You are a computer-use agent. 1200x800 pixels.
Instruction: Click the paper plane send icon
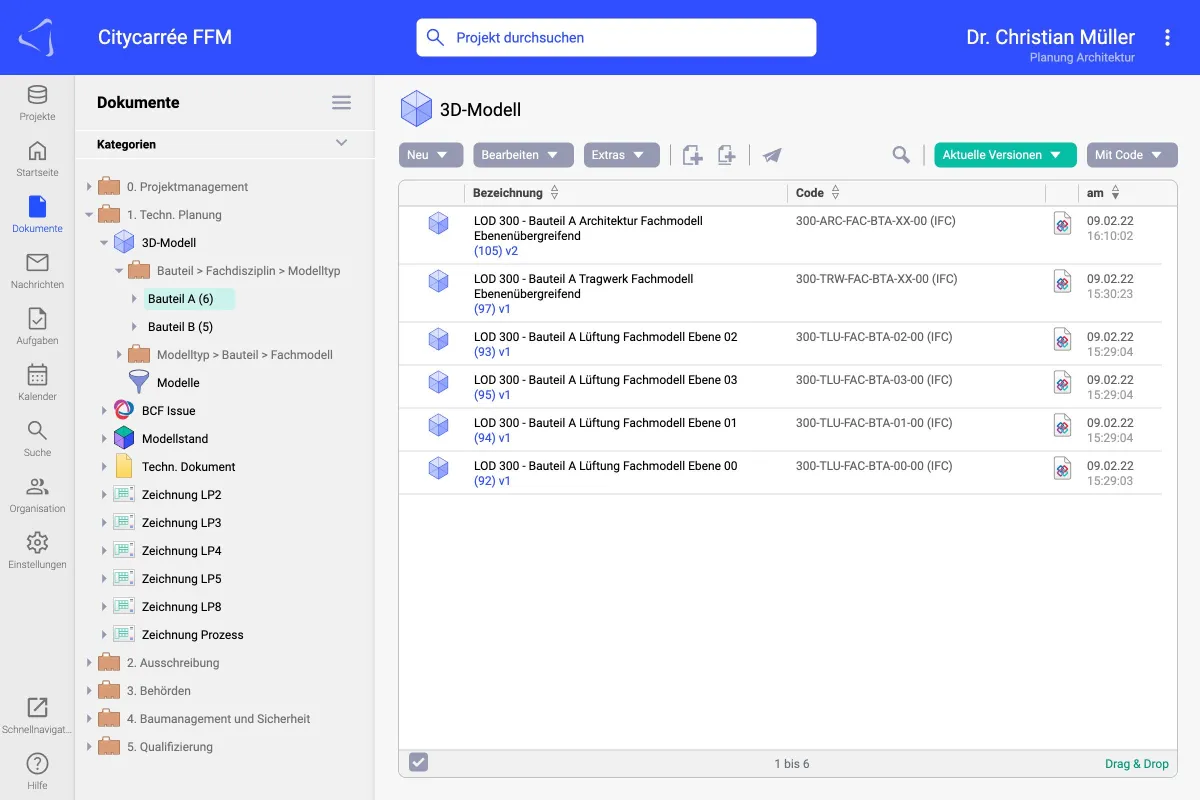771,155
